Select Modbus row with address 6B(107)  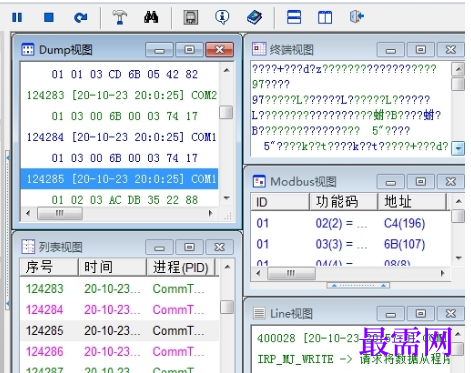(x=350, y=244)
